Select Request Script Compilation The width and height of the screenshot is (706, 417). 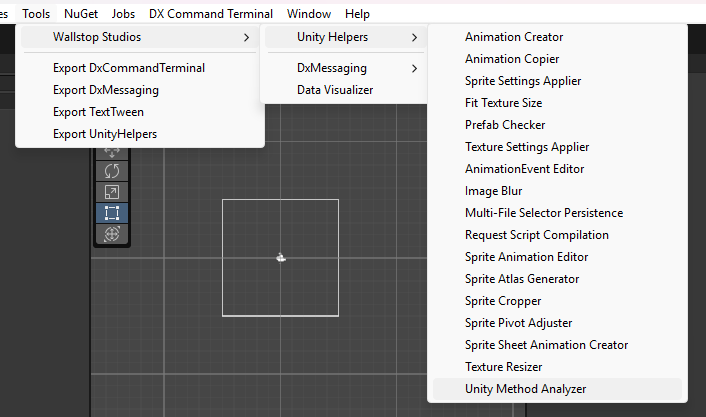click(x=537, y=235)
